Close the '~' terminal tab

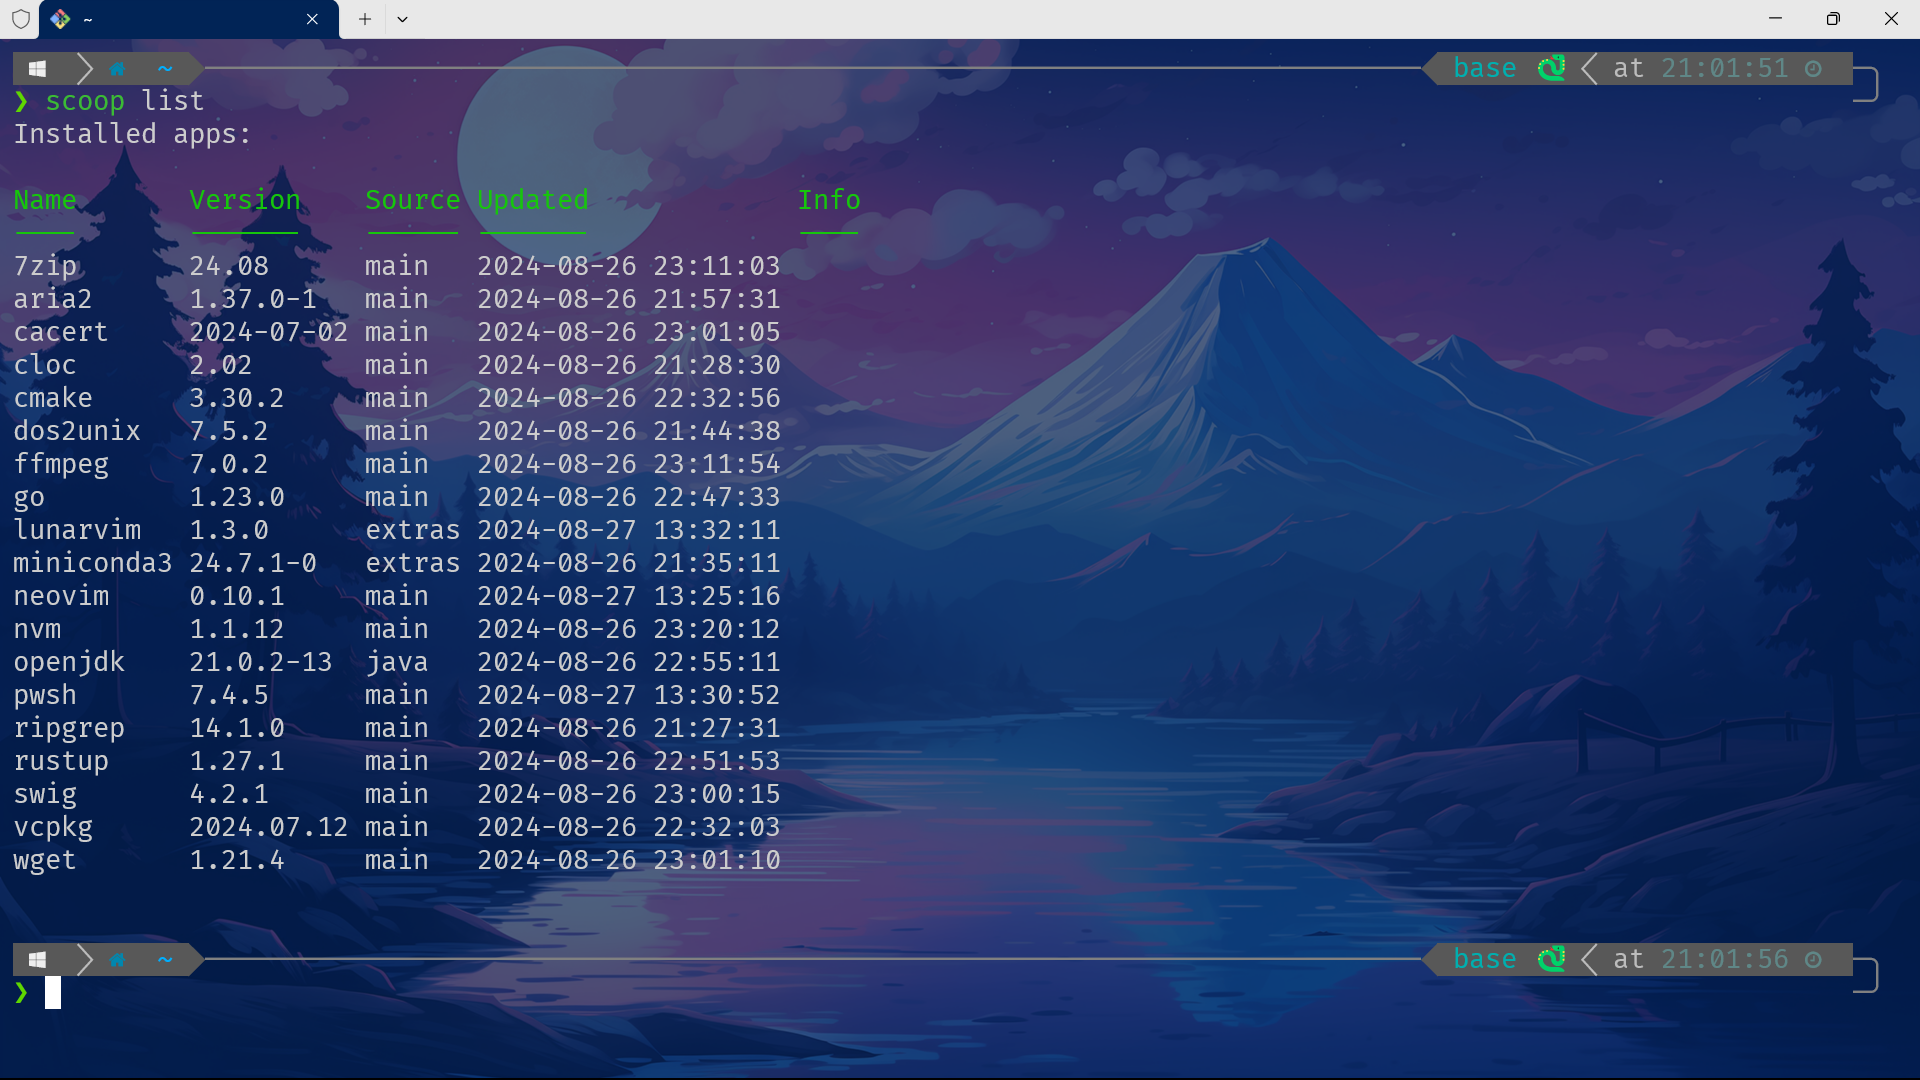pyautogui.click(x=312, y=19)
